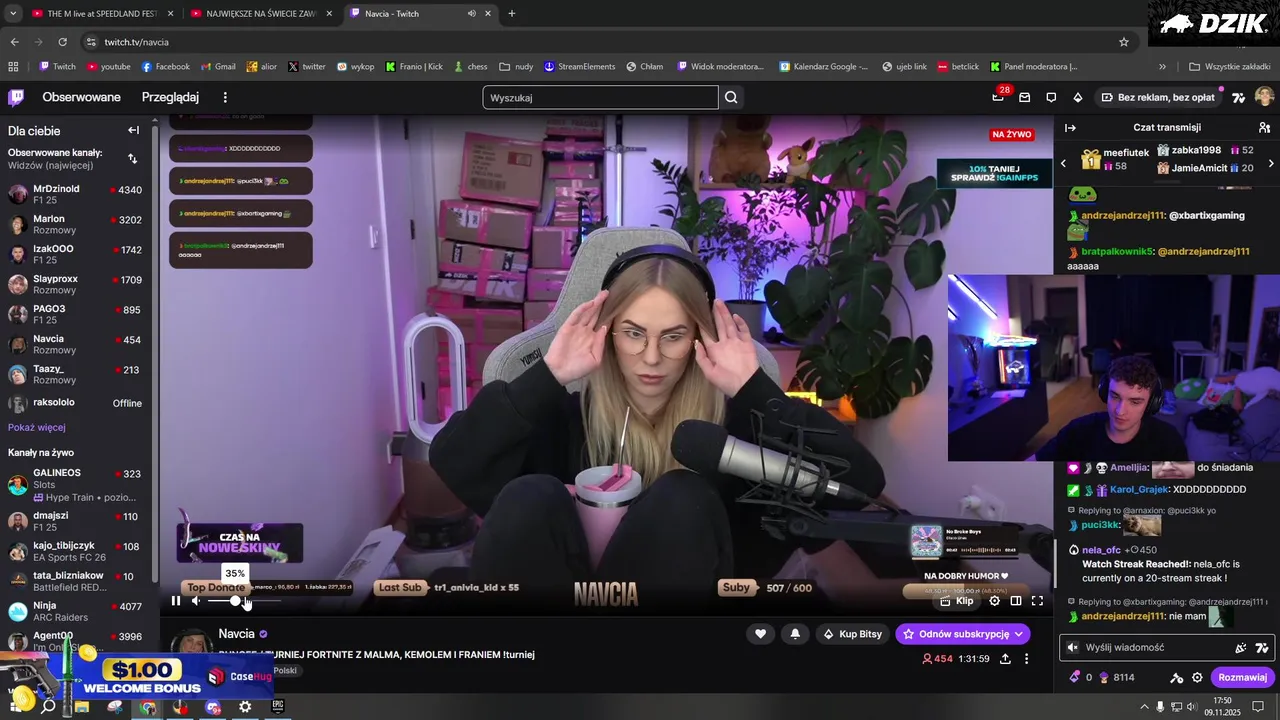Adjust the stream volume slider

[x=244, y=601]
